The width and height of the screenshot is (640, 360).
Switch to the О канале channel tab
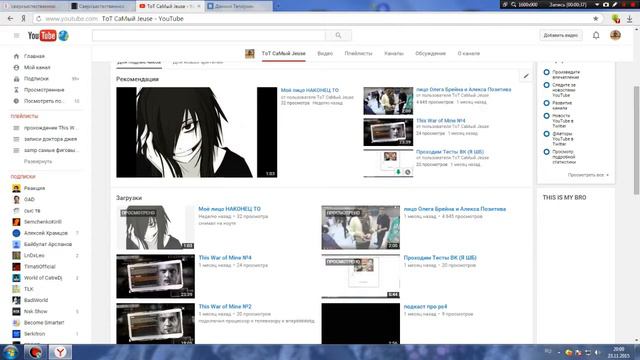pos(469,53)
